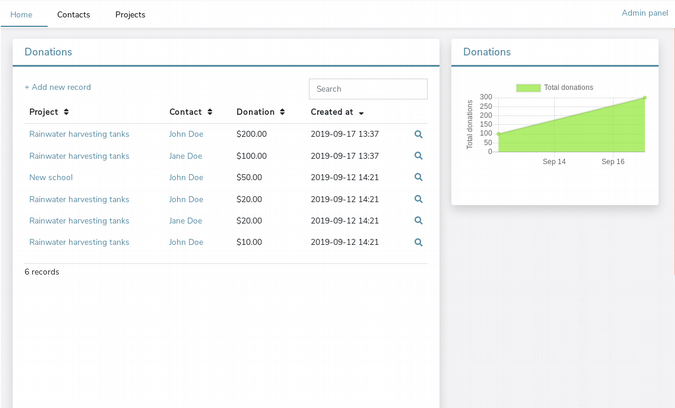Open the Projects tab
675x408 pixels.
point(130,15)
